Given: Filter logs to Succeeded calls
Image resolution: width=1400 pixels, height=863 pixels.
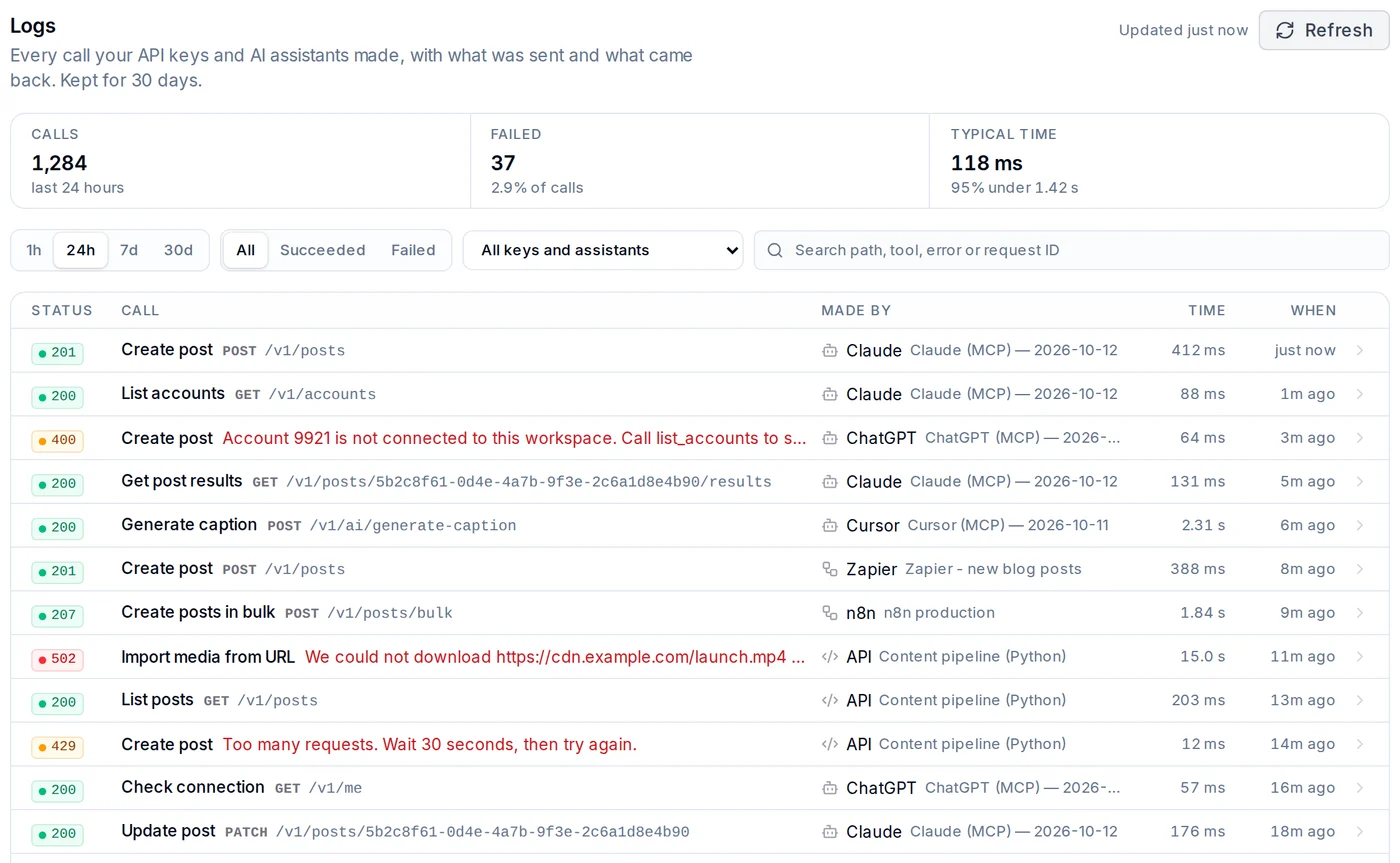Looking at the screenshot, I should point(322,250).
